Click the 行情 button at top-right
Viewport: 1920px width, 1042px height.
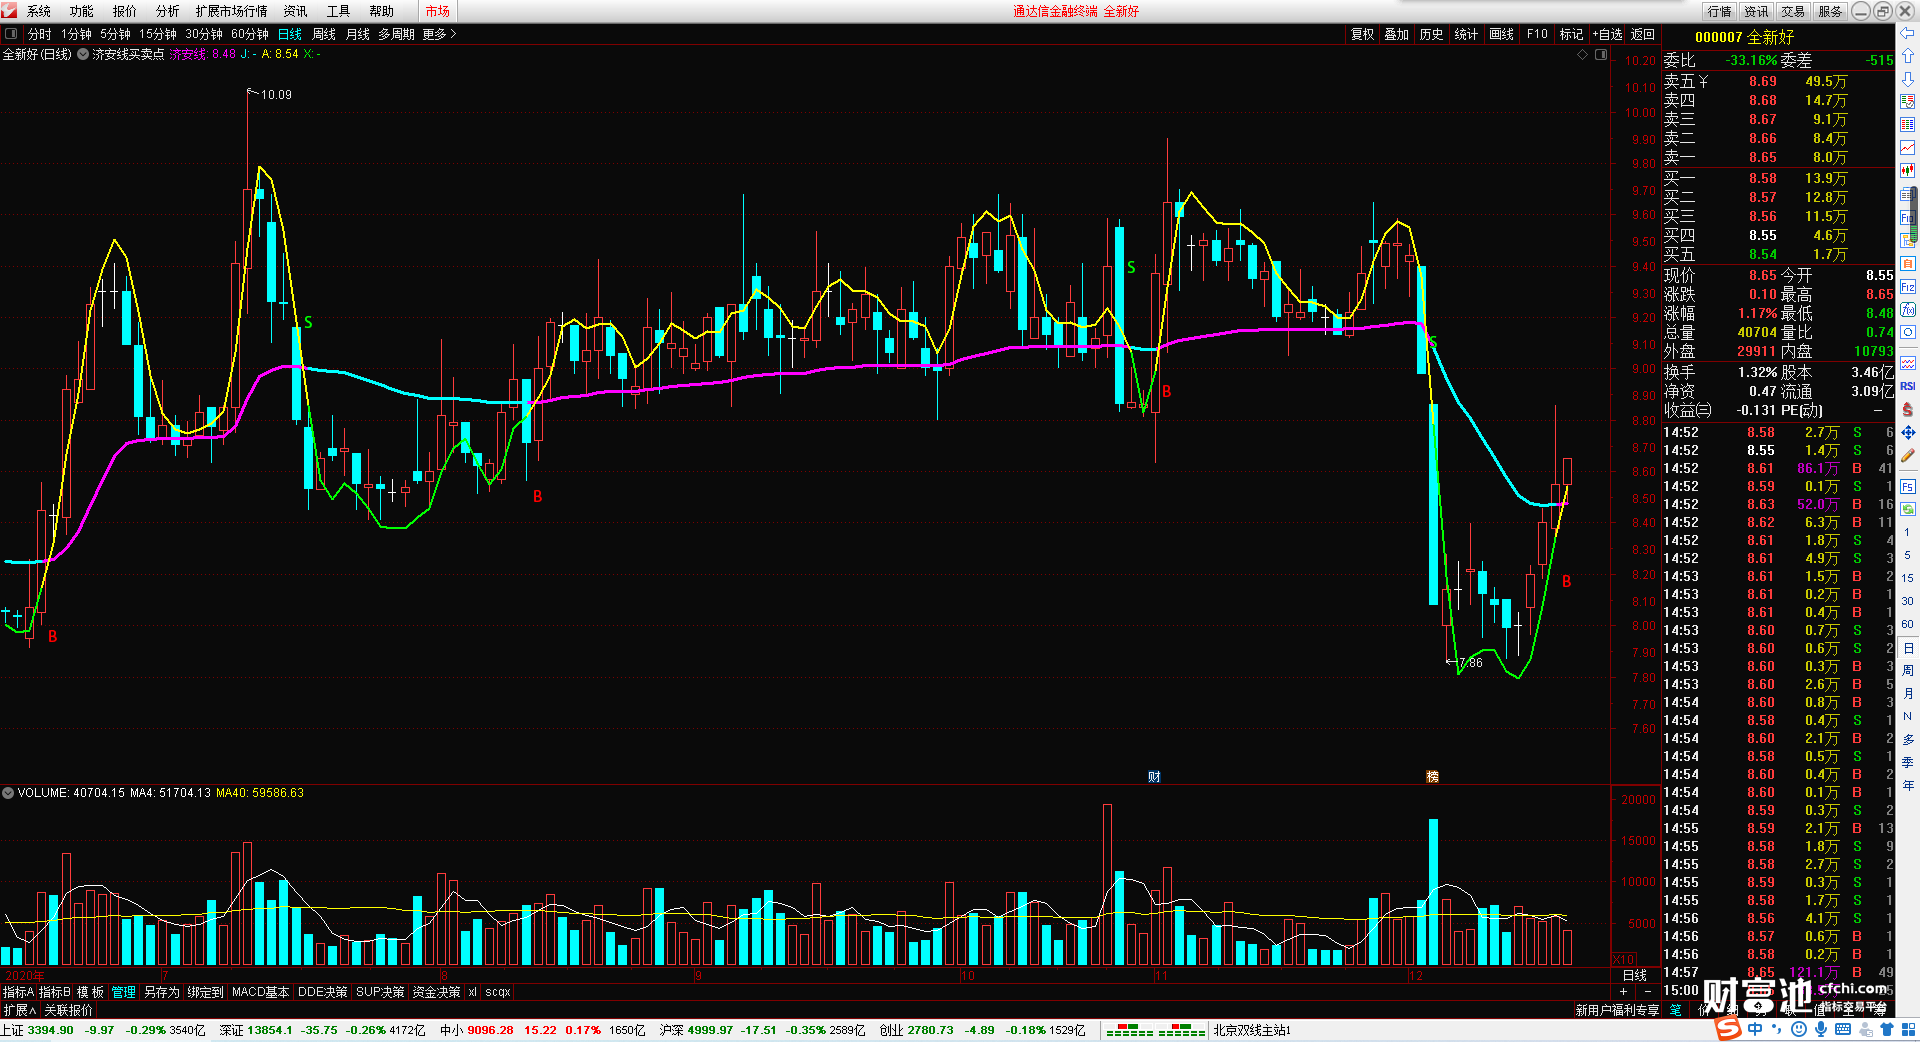click(x=1720, y=11)
